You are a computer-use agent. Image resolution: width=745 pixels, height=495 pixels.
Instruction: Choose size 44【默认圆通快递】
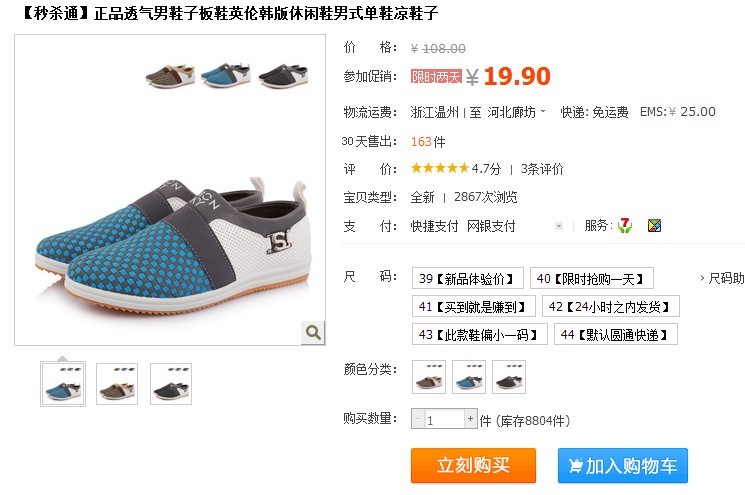click(x=616, y=334)
